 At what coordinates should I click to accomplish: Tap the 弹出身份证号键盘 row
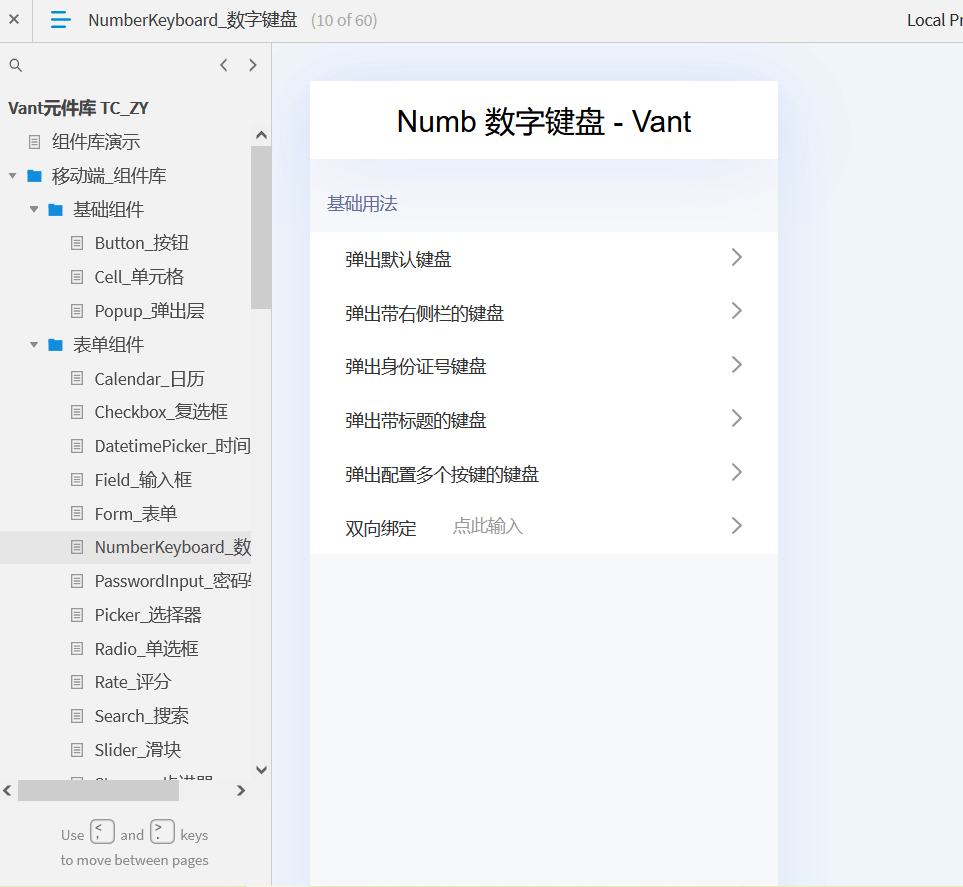pos(544,366)
